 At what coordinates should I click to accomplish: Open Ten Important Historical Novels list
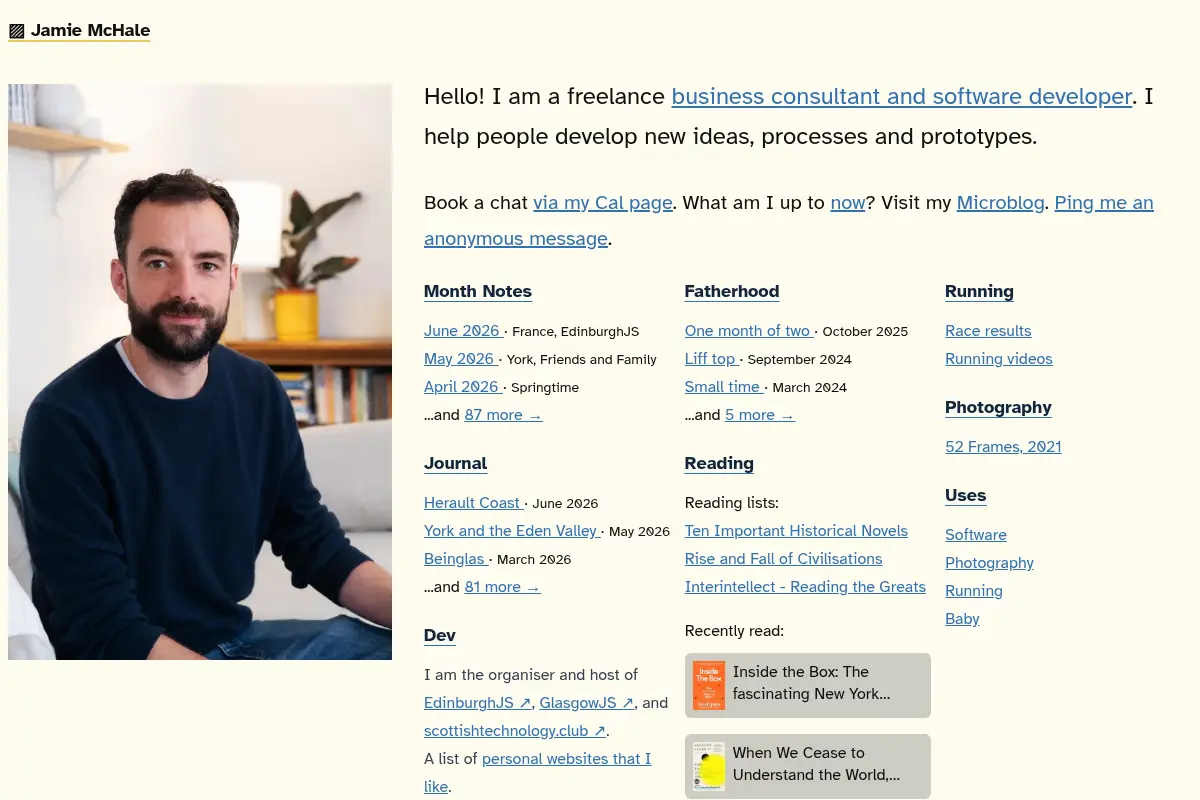tap(796, 531)
